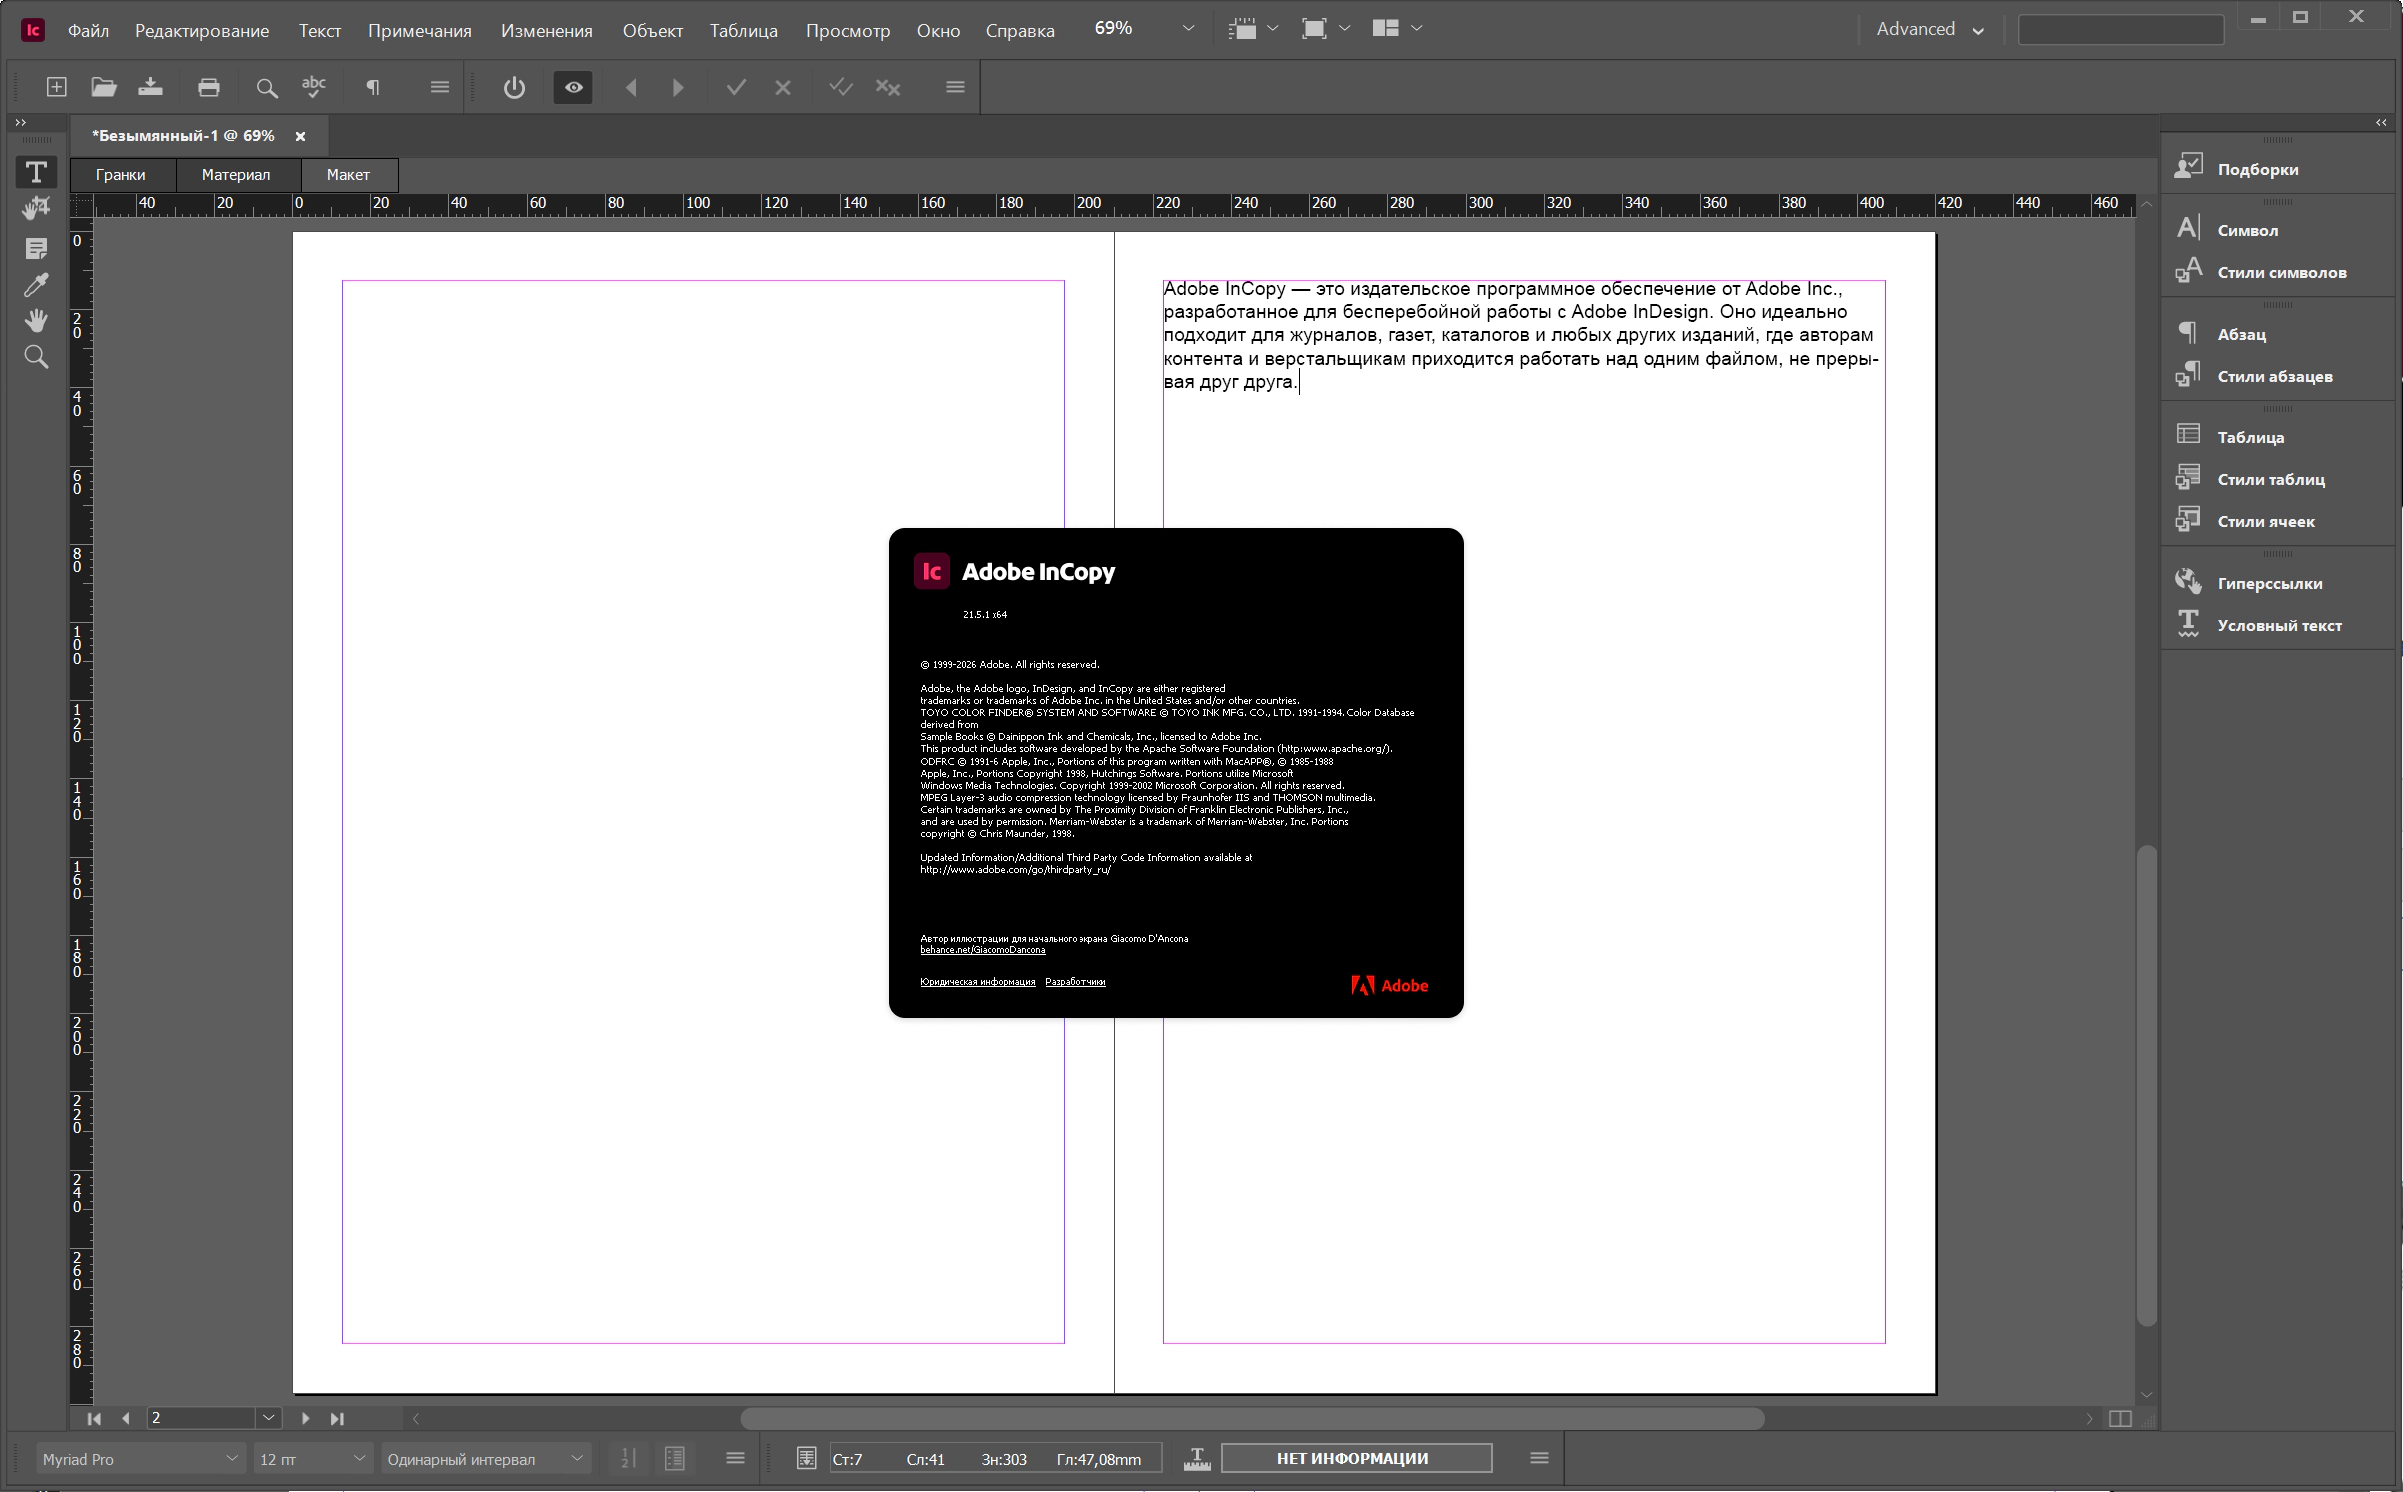This screenshot has width=2403, height=1492.
Task: Click the search field at top right
Action: 2120,29
